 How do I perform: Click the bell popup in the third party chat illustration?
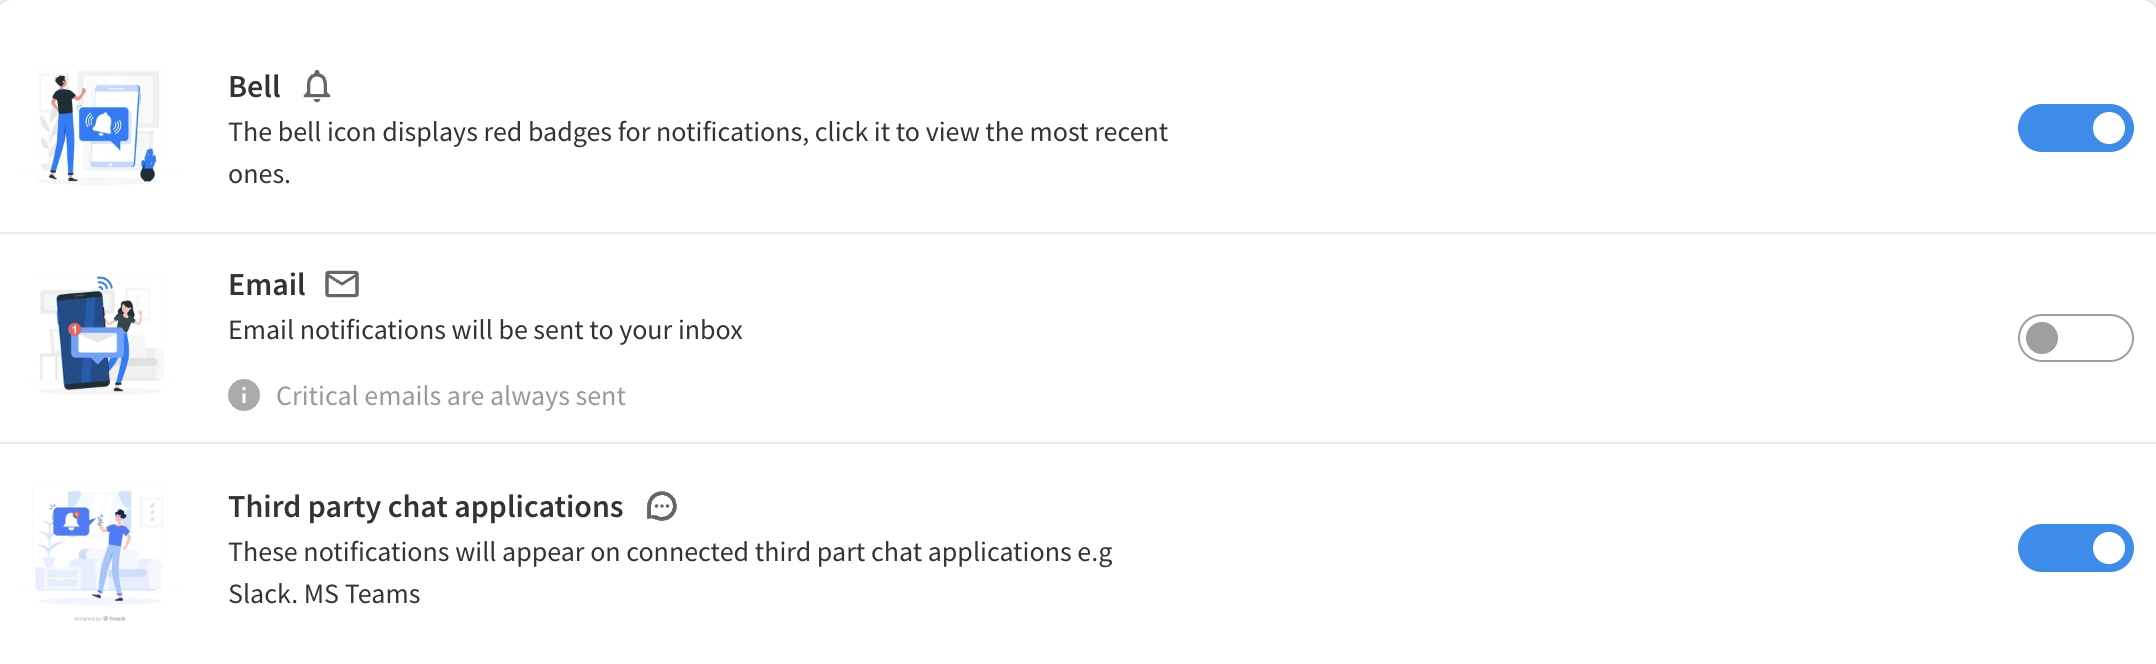tap(71, 521)
